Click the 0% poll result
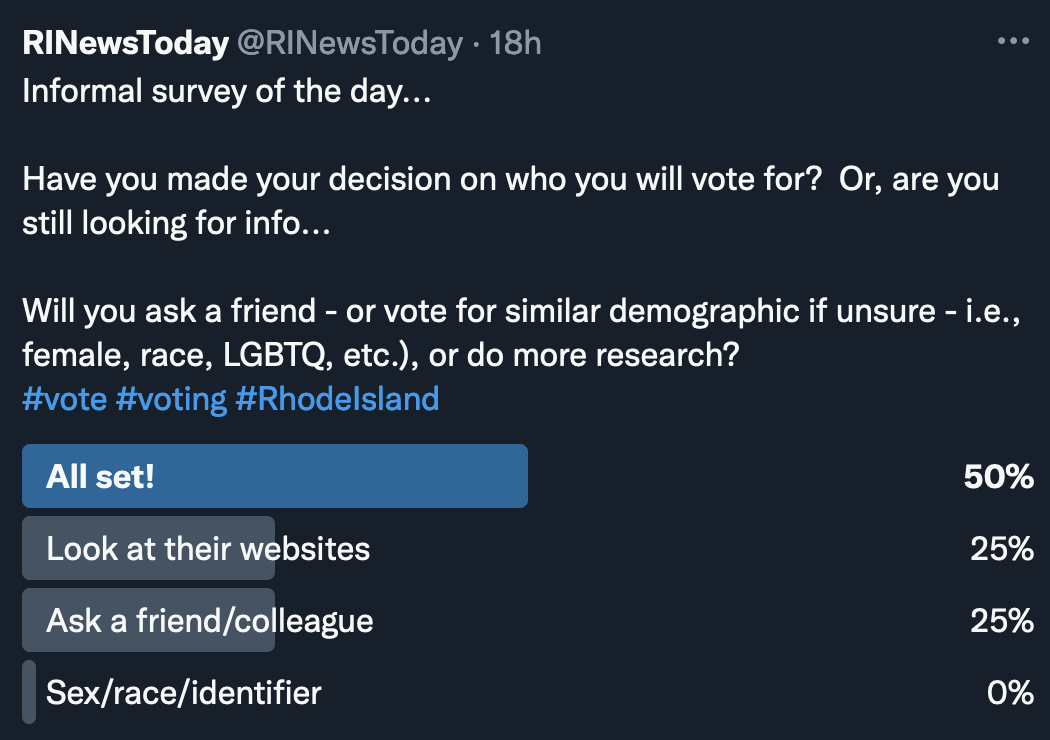Image resolution: width=1050 pixels, height=740 pixels. 1009,692
